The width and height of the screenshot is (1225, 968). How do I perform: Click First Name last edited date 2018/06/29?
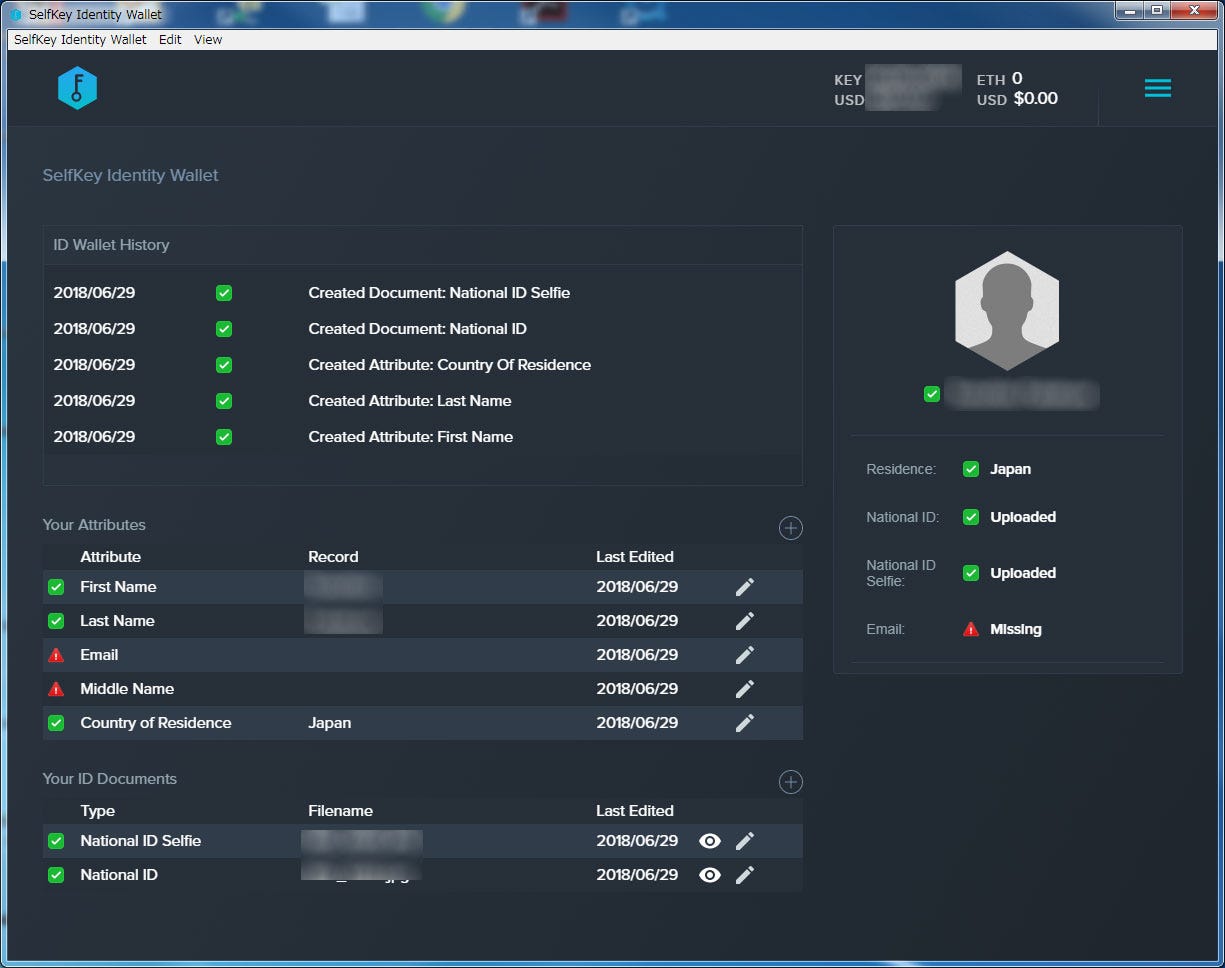point(637,587)
